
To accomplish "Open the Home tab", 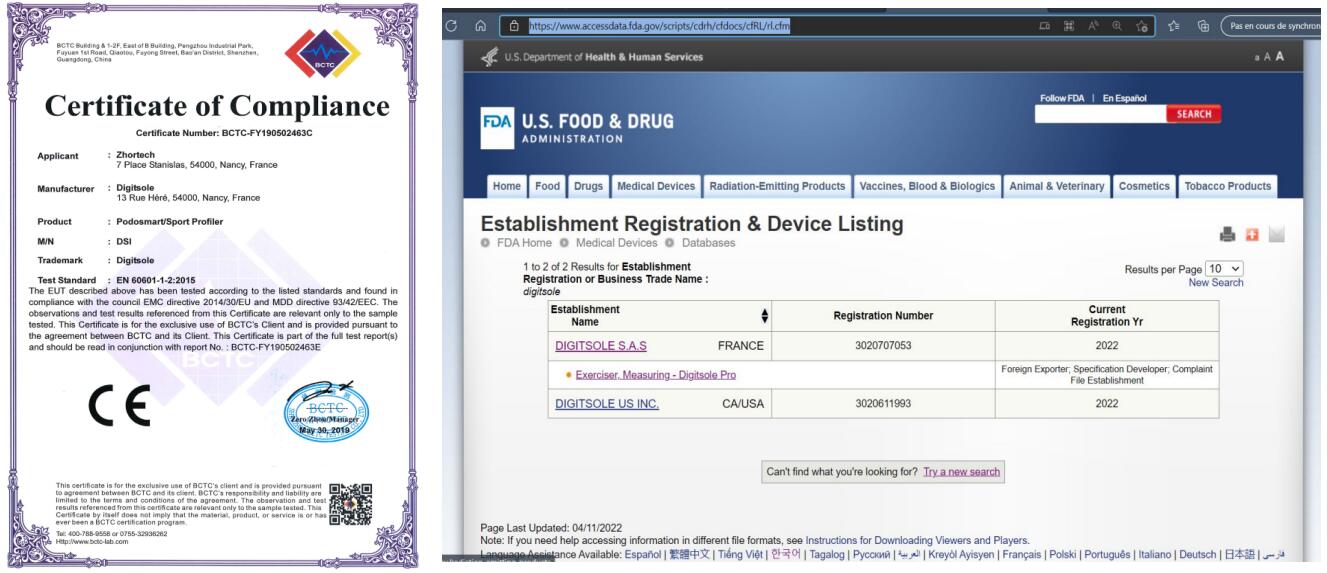I will click(x=507, y=186).
